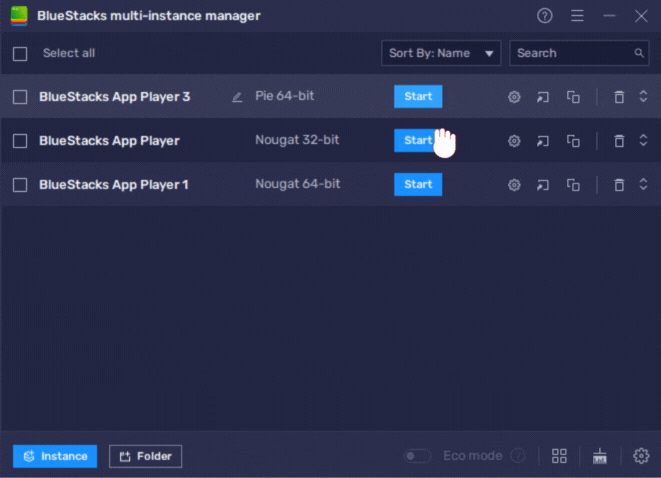Click the Pie 64-bit label

(285, 96)
